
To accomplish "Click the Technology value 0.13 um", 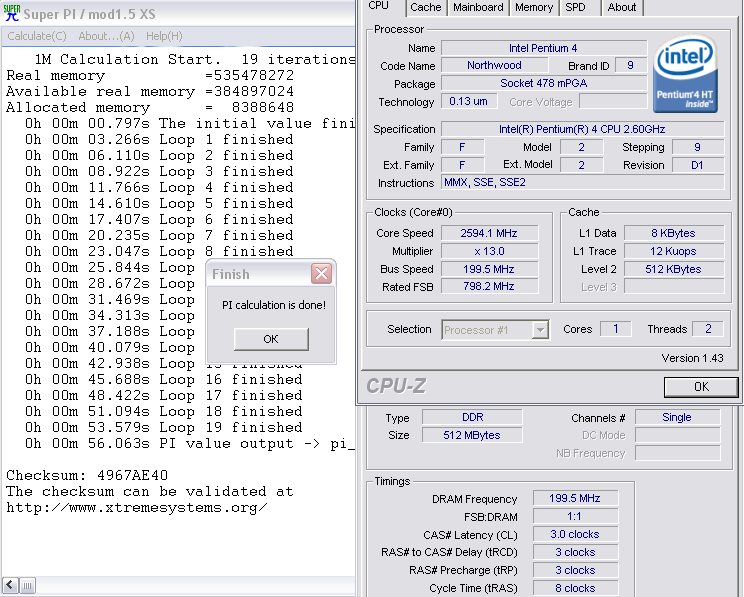I will 469,101.
